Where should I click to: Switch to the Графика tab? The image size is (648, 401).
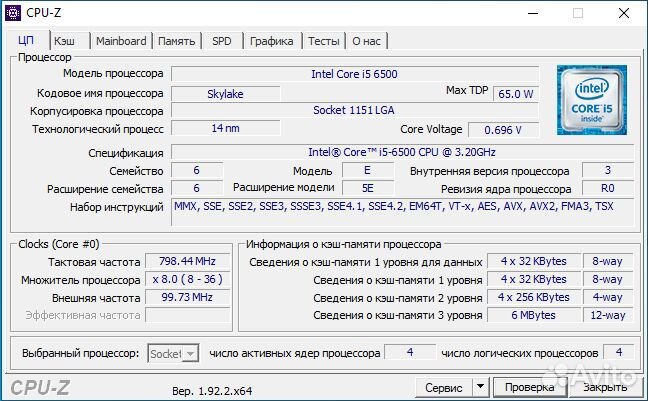coord(272,41)
